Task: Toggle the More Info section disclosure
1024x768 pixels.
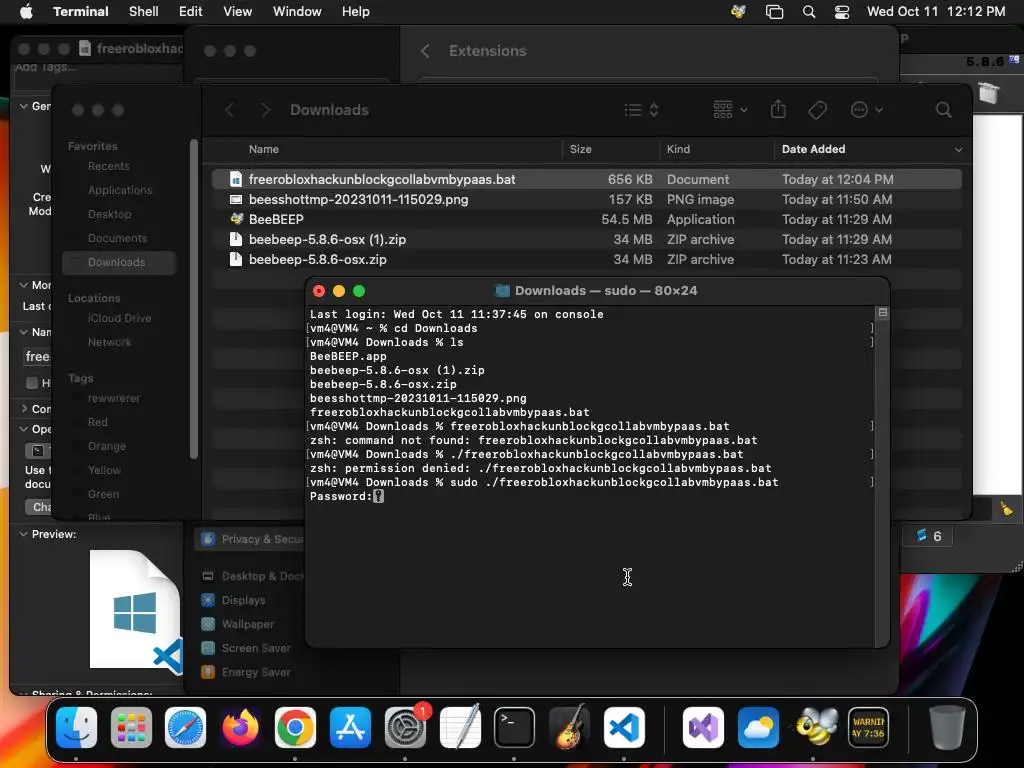Action: point(24,285)
